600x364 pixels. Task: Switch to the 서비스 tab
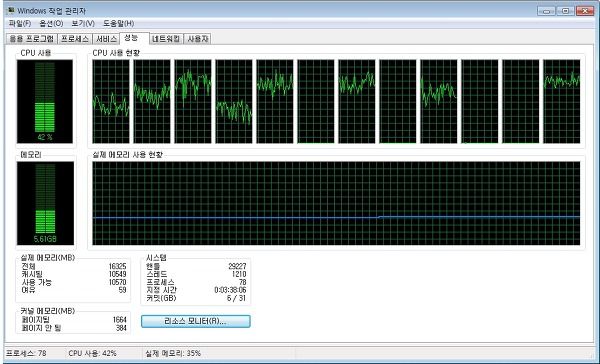point(106,39)
